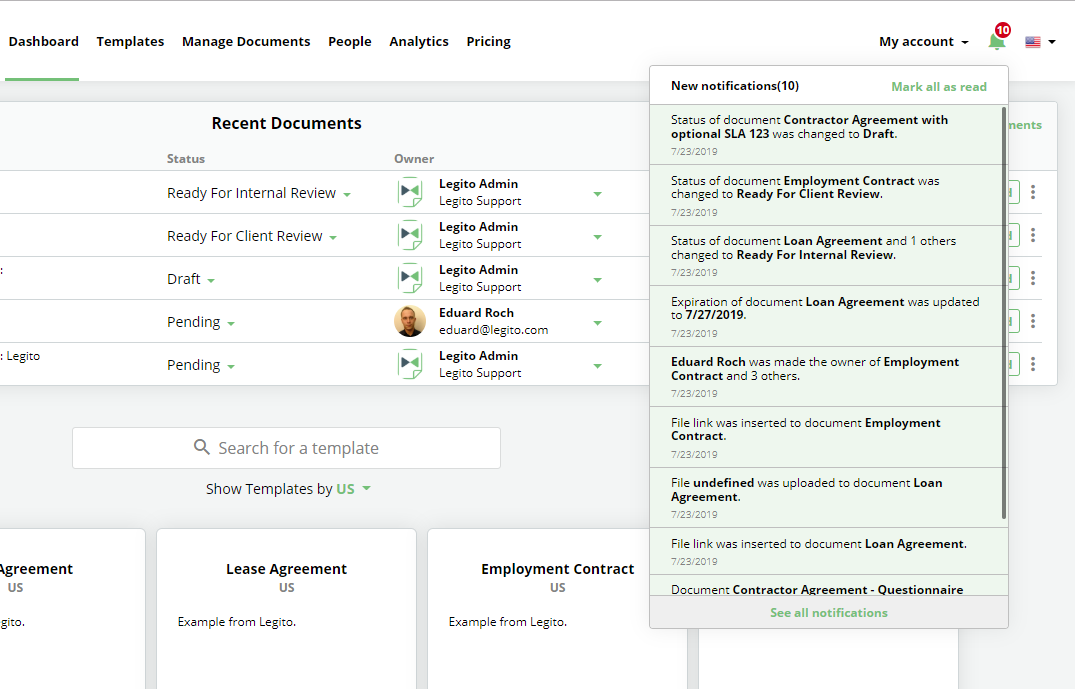Open the notifications bell icon
The image size is (1075, 689).
coord(996,42)
